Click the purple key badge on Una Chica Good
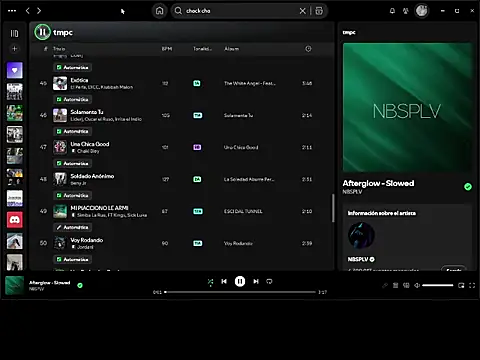The width and height of the screenshot is (480, 360). [x=197, y=147]
